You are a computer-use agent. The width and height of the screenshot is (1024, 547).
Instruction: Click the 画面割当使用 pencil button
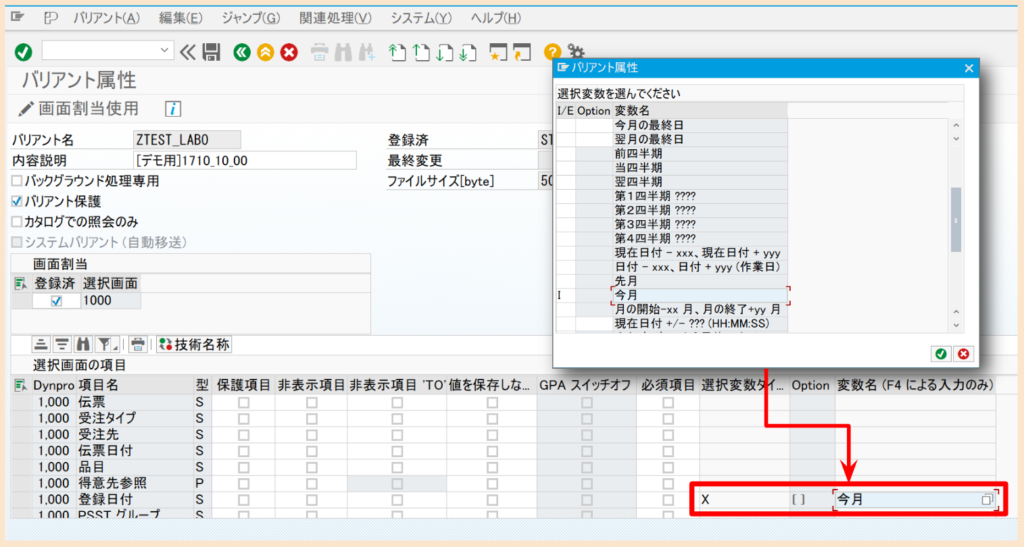coord(78,108)
